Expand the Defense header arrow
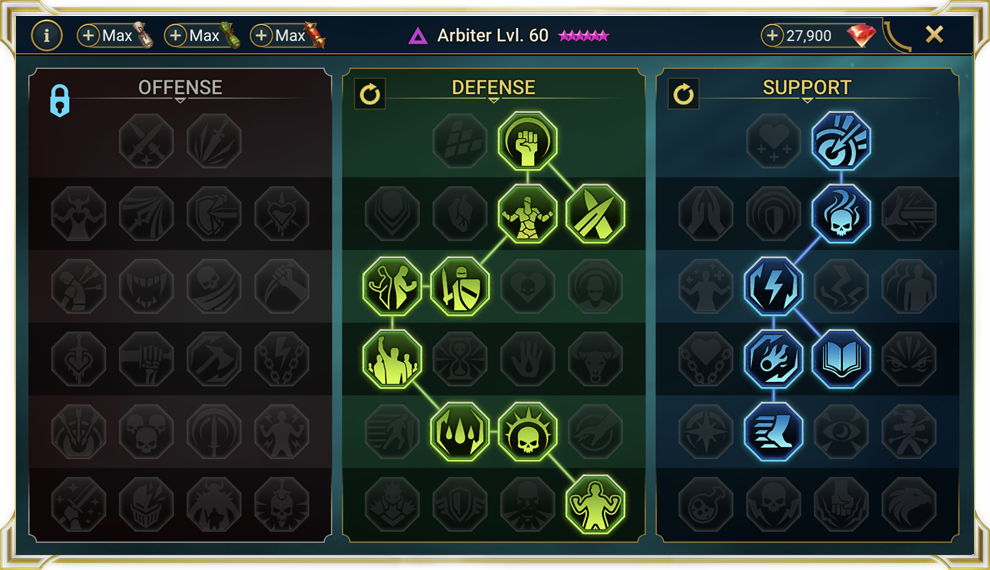990x570 pixels. pos(494,100)
